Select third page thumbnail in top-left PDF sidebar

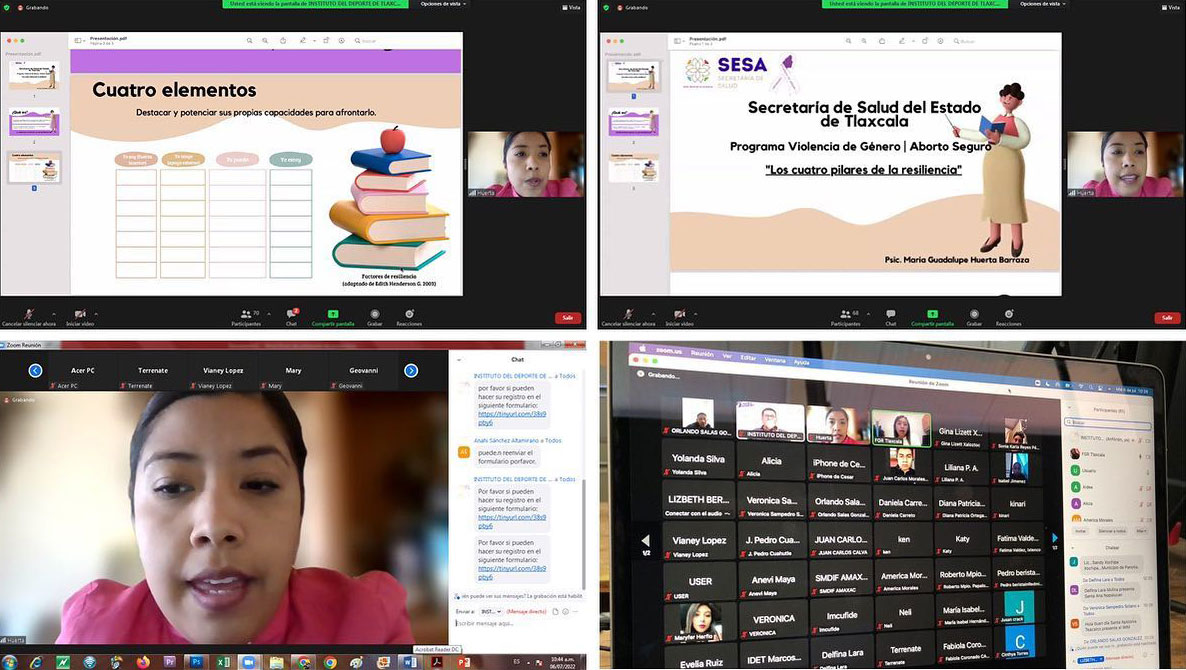coord(34,168)
